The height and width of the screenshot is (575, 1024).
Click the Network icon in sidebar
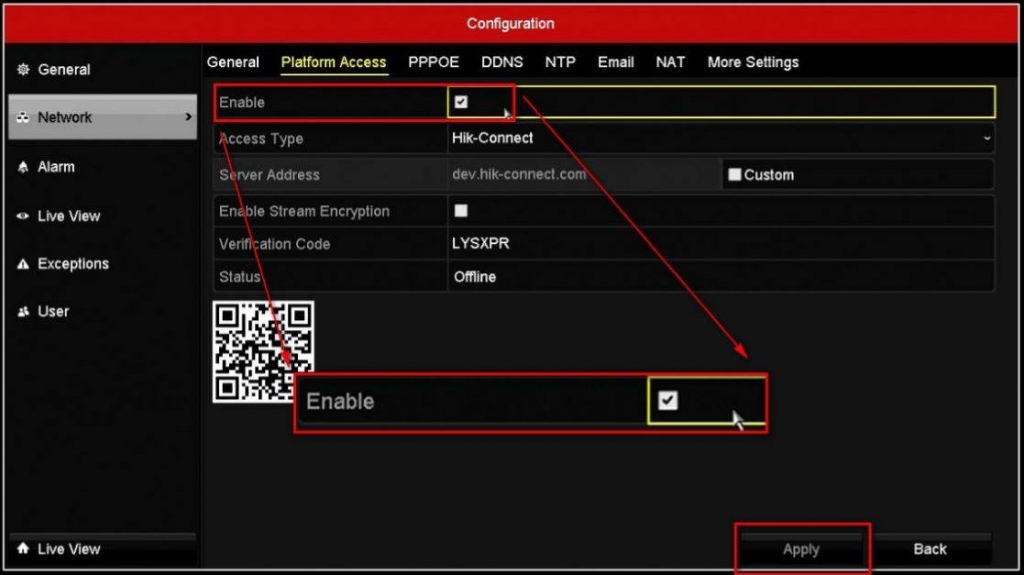23,118
